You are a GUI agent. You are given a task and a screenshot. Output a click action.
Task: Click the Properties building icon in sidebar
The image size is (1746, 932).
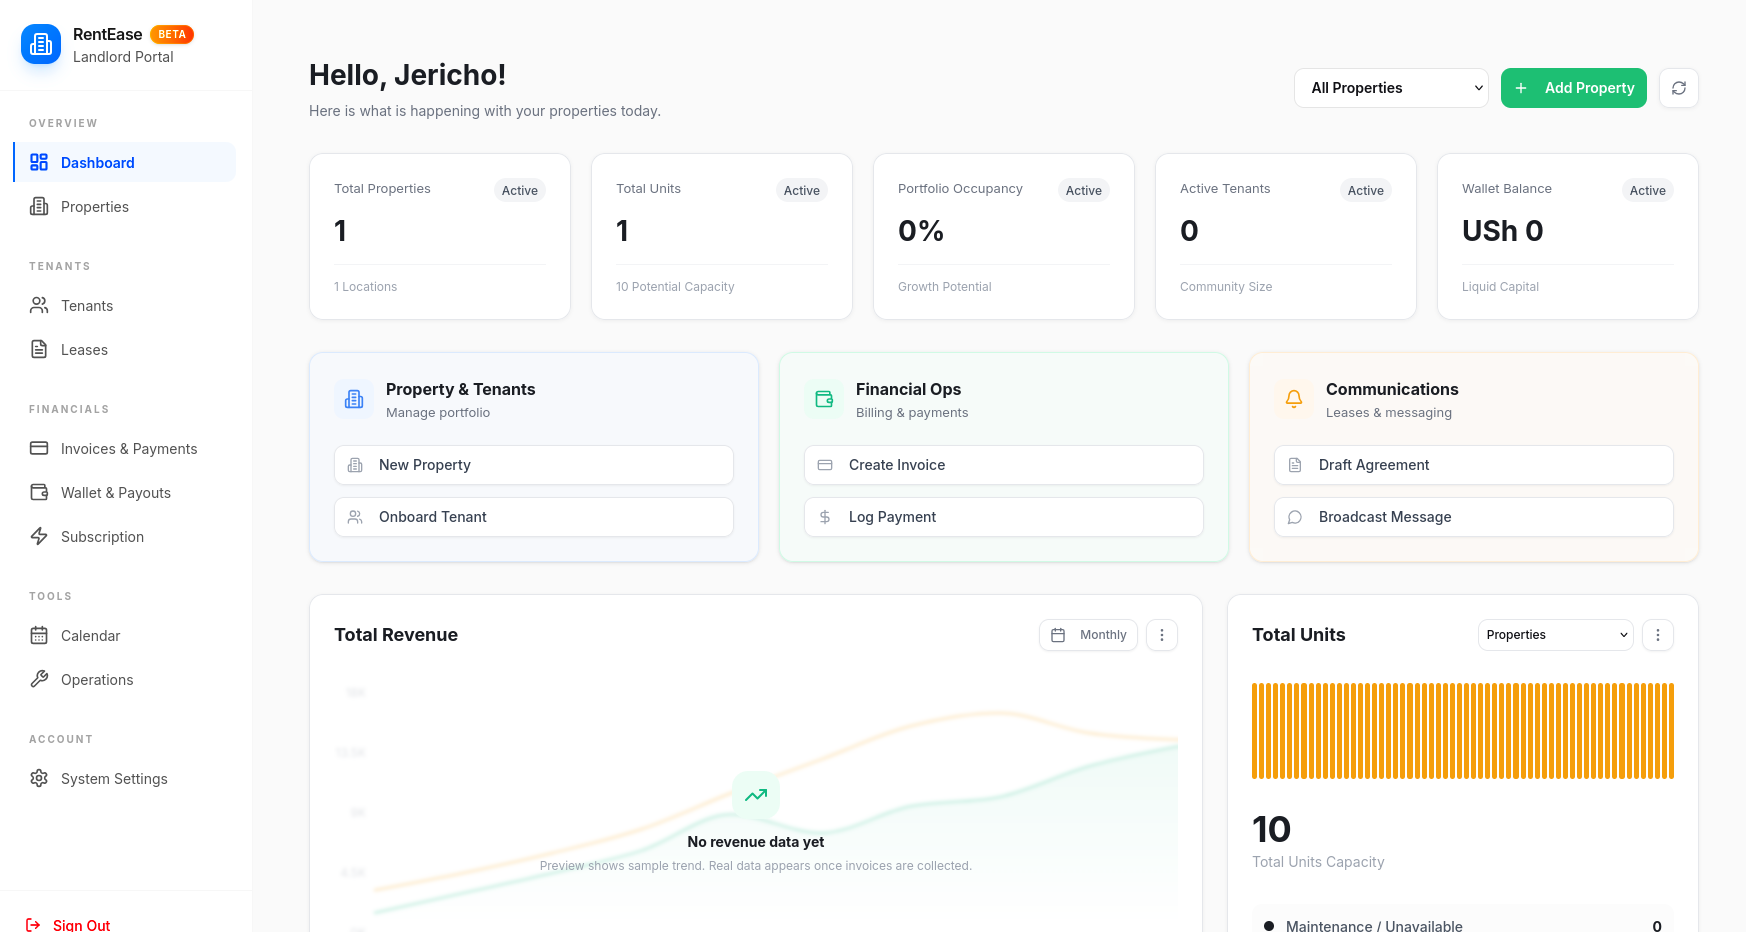39,206
